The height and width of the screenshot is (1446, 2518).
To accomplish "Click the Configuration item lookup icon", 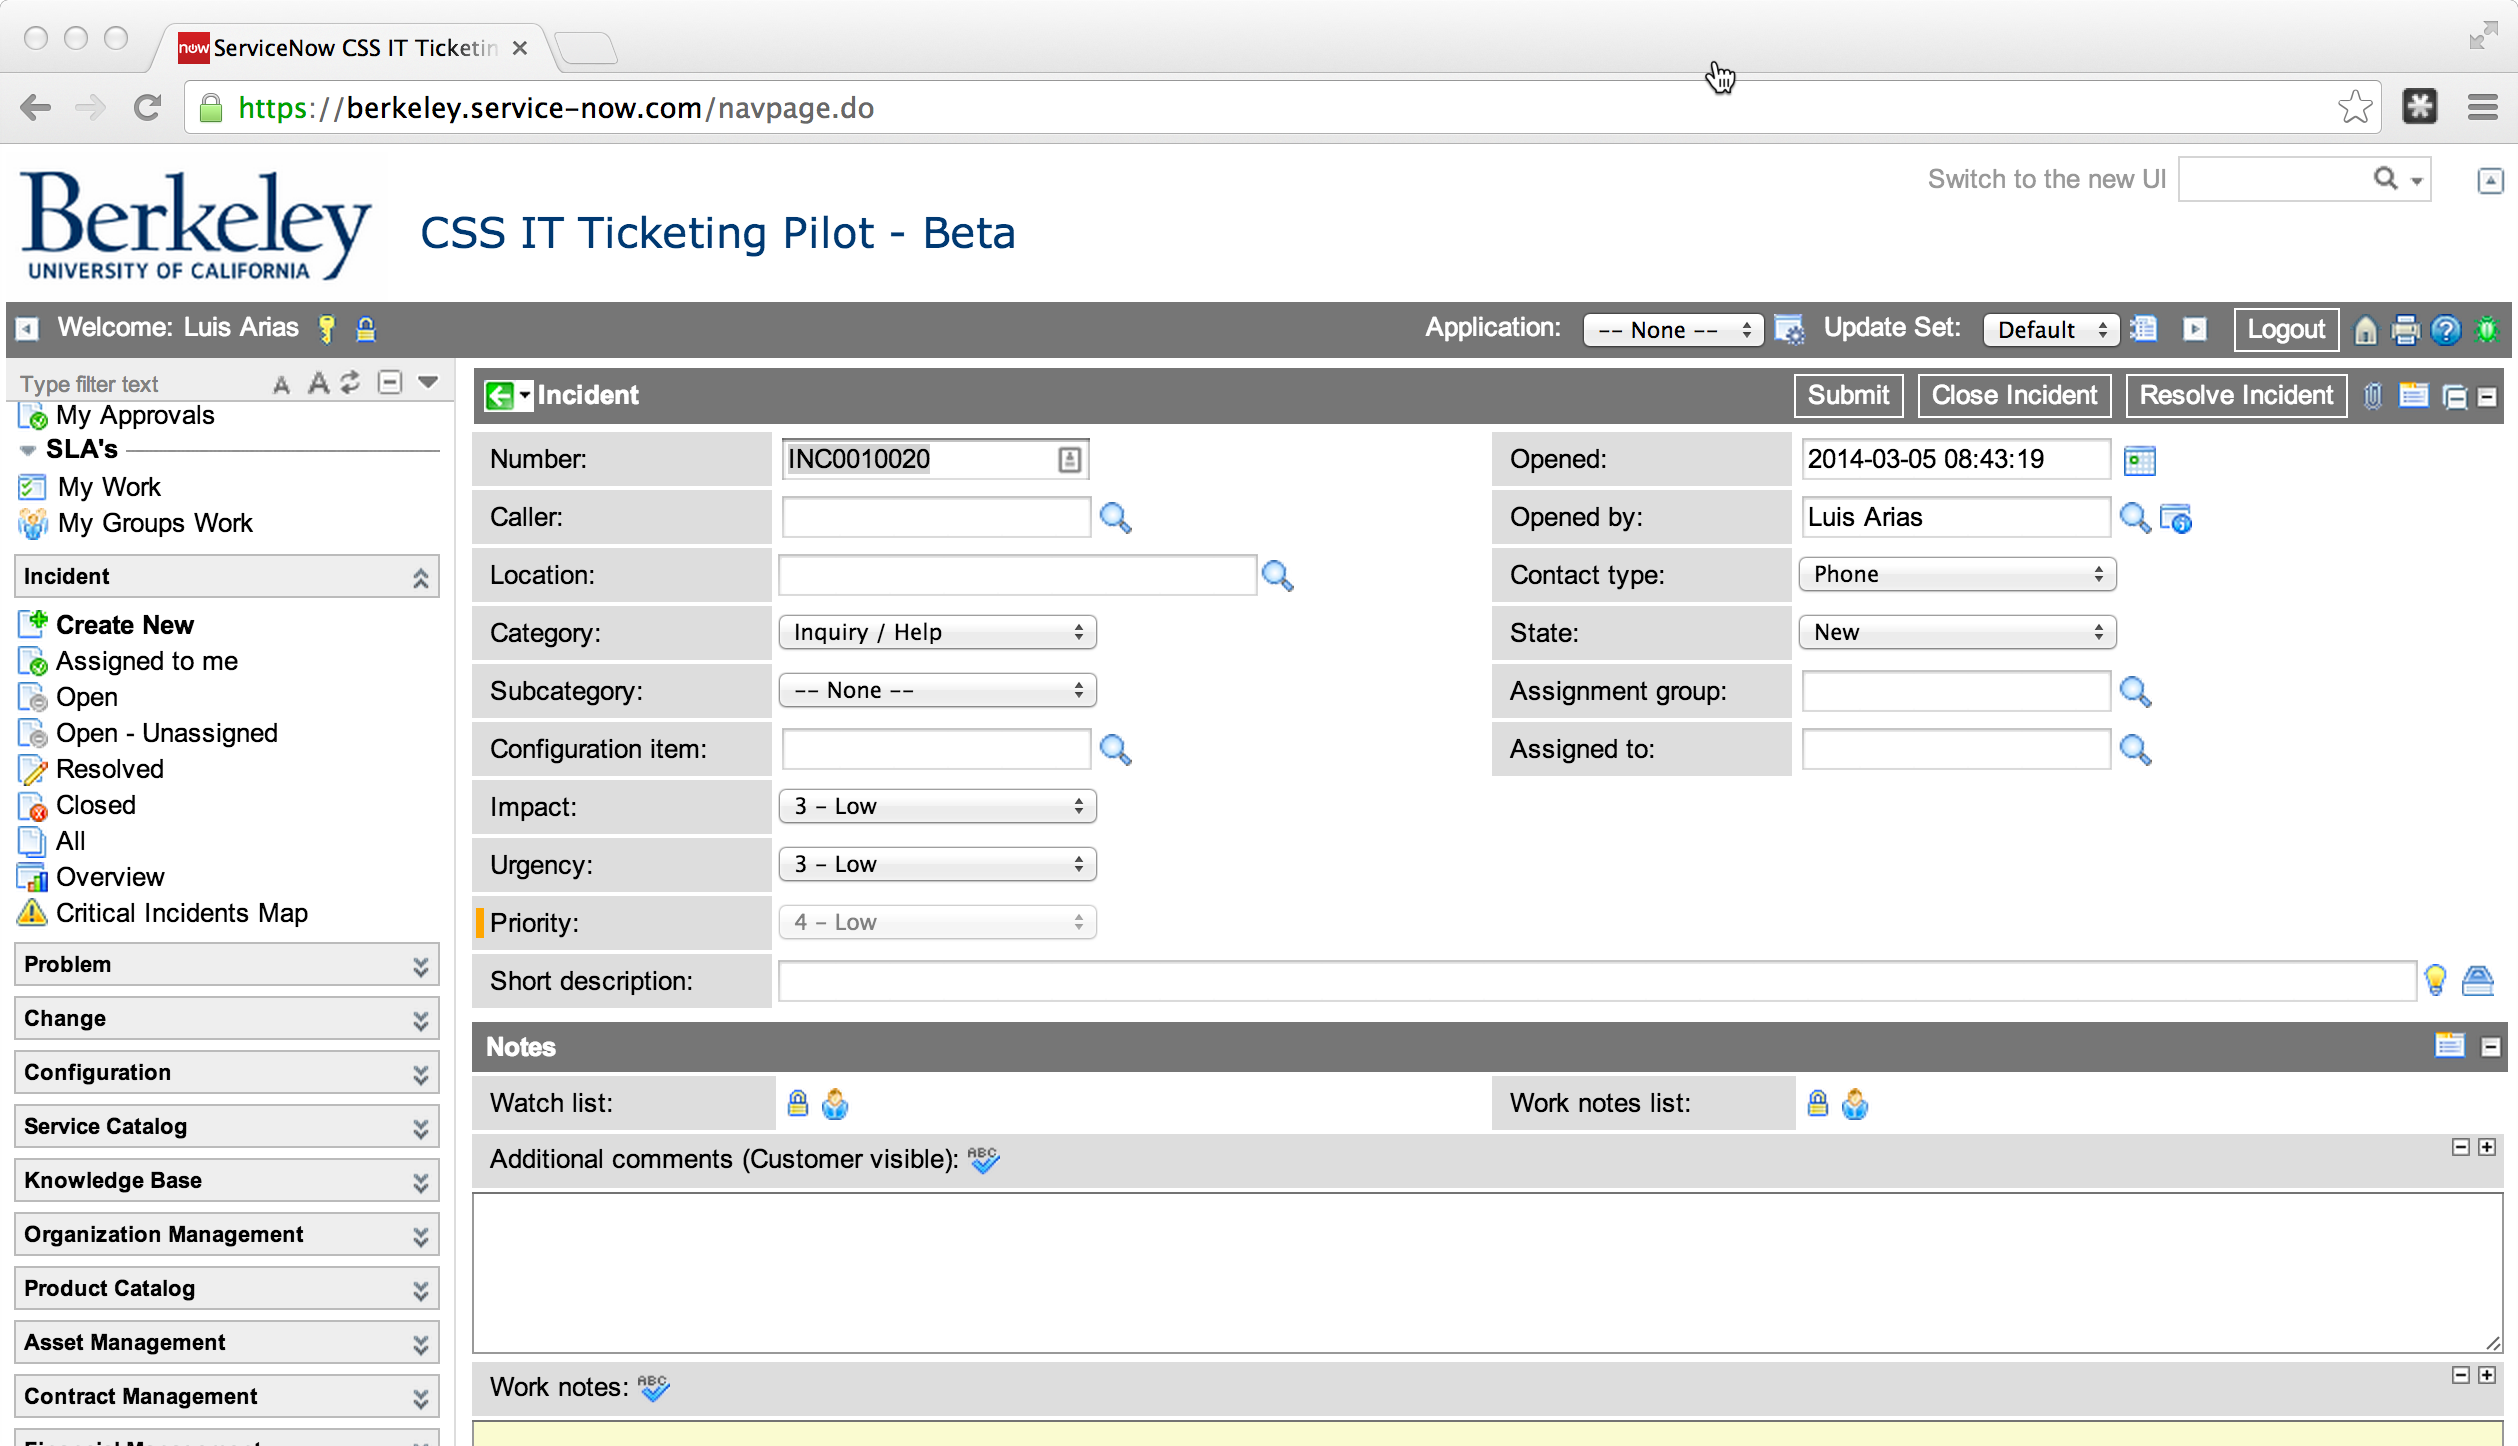I will tap(1115, 750).
